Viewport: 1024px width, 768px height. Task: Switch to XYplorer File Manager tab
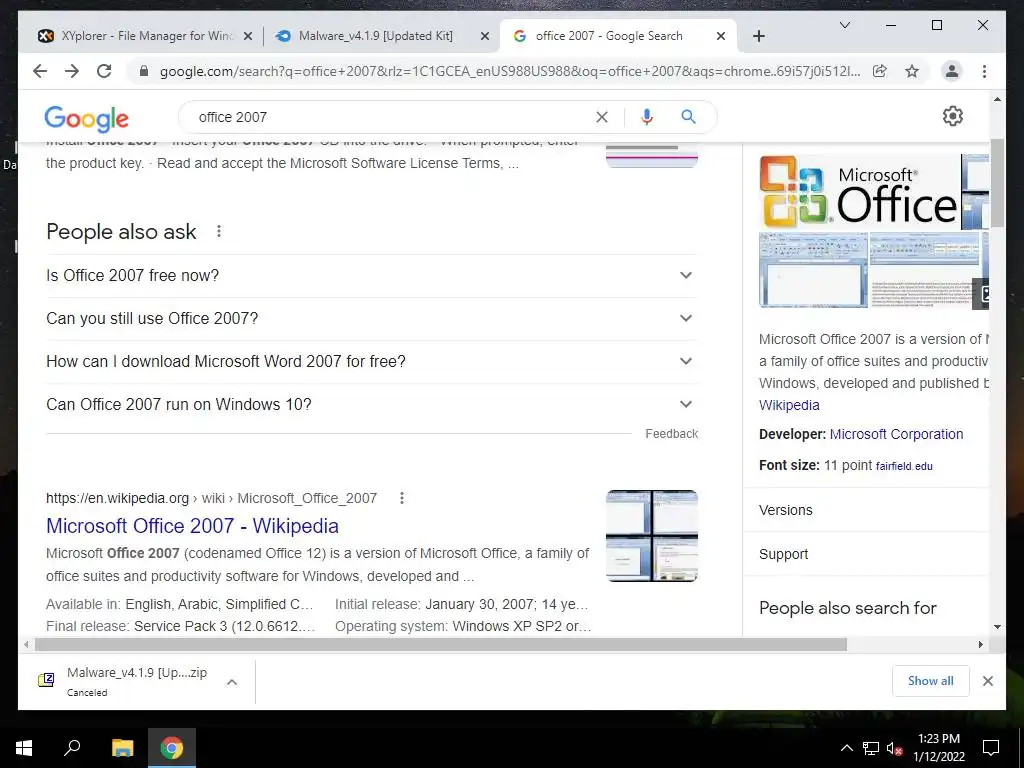146,36
